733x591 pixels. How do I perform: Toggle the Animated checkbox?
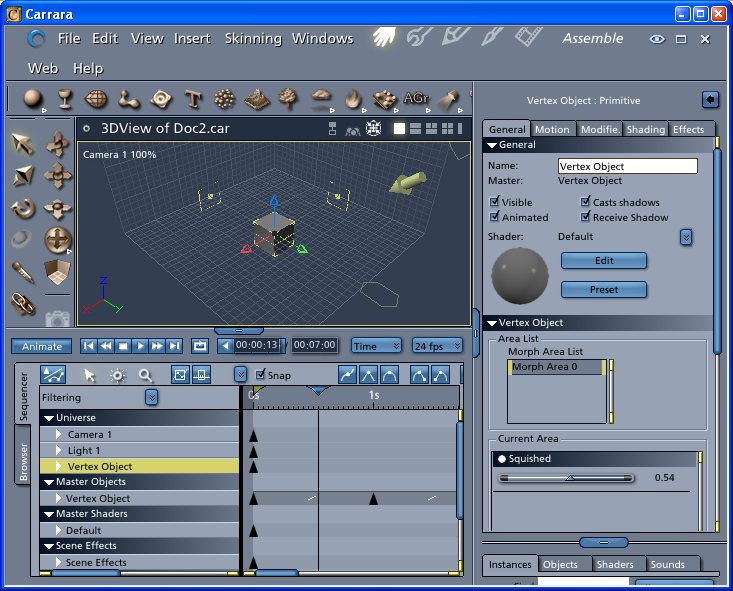tap(494, 216)
